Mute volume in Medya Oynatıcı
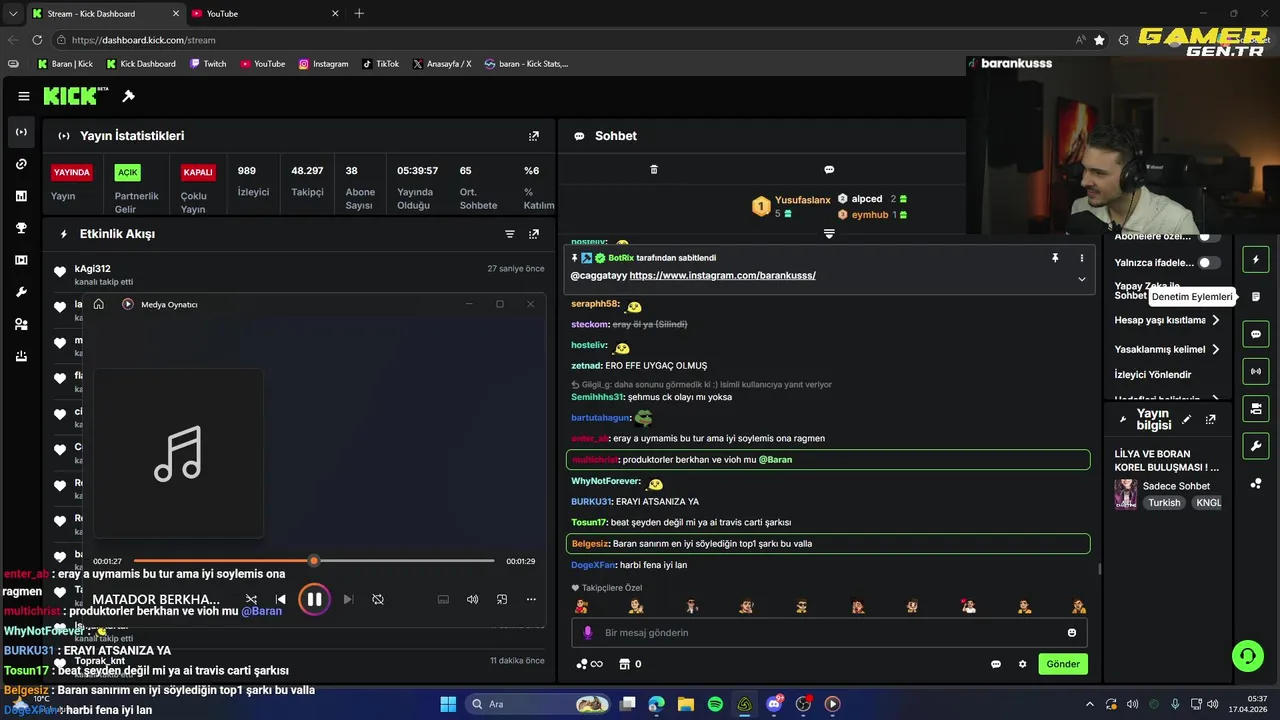1280x720 pixels. [472, 599]
